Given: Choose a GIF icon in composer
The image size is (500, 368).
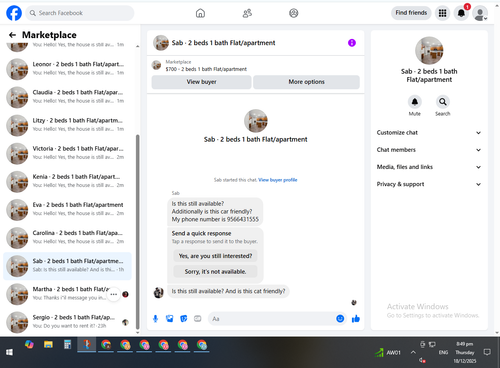Looking at the screenshot, I should pyautogui.click(x=198, y=319).
